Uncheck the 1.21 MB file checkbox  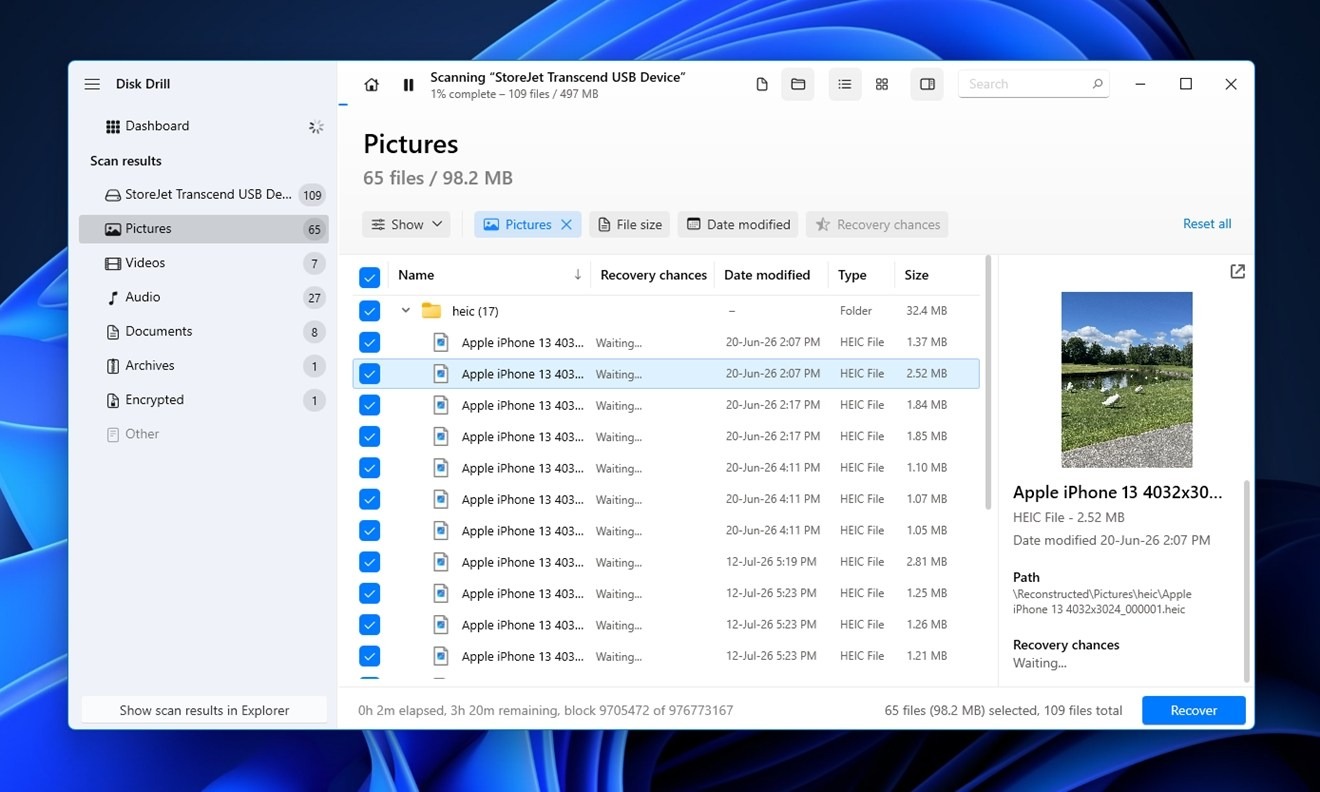click(369, 656)
